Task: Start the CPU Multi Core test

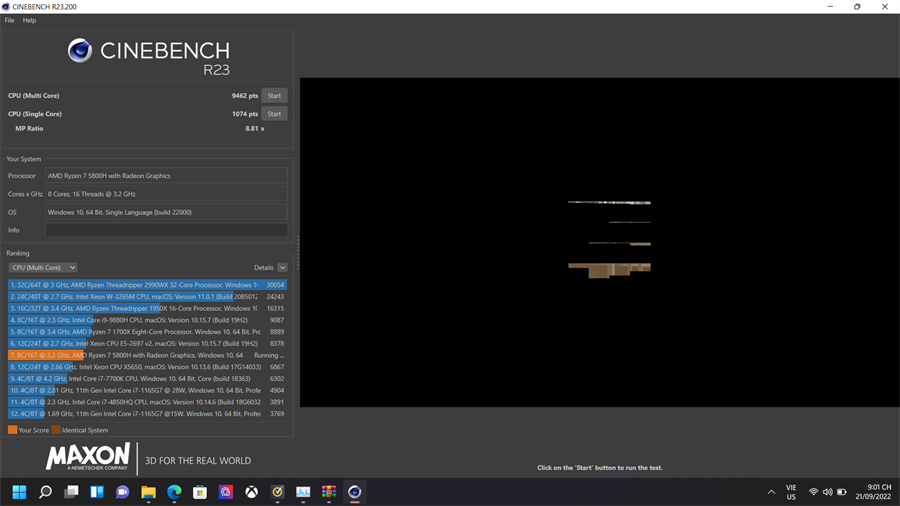Action: (274, 96)
